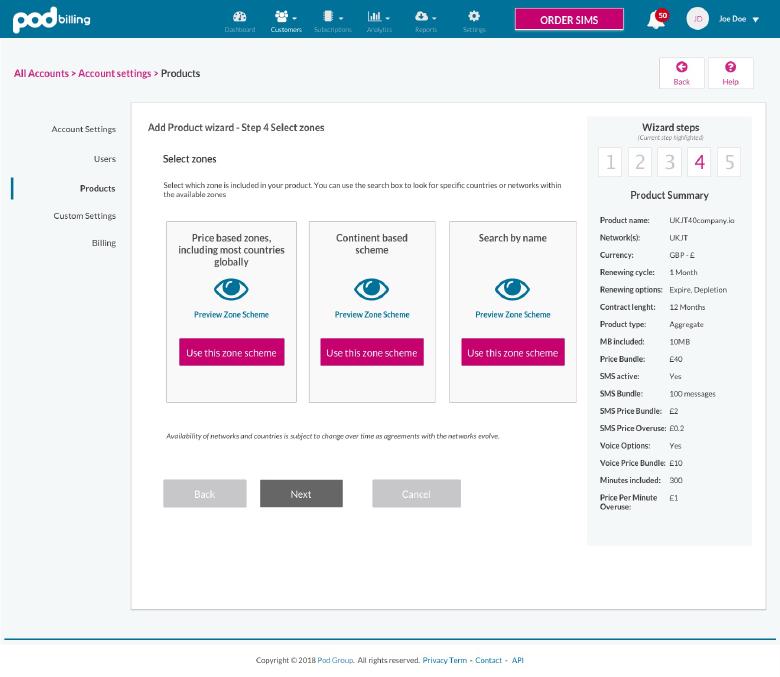Open the Privacy Term footer link

point(445,661)
